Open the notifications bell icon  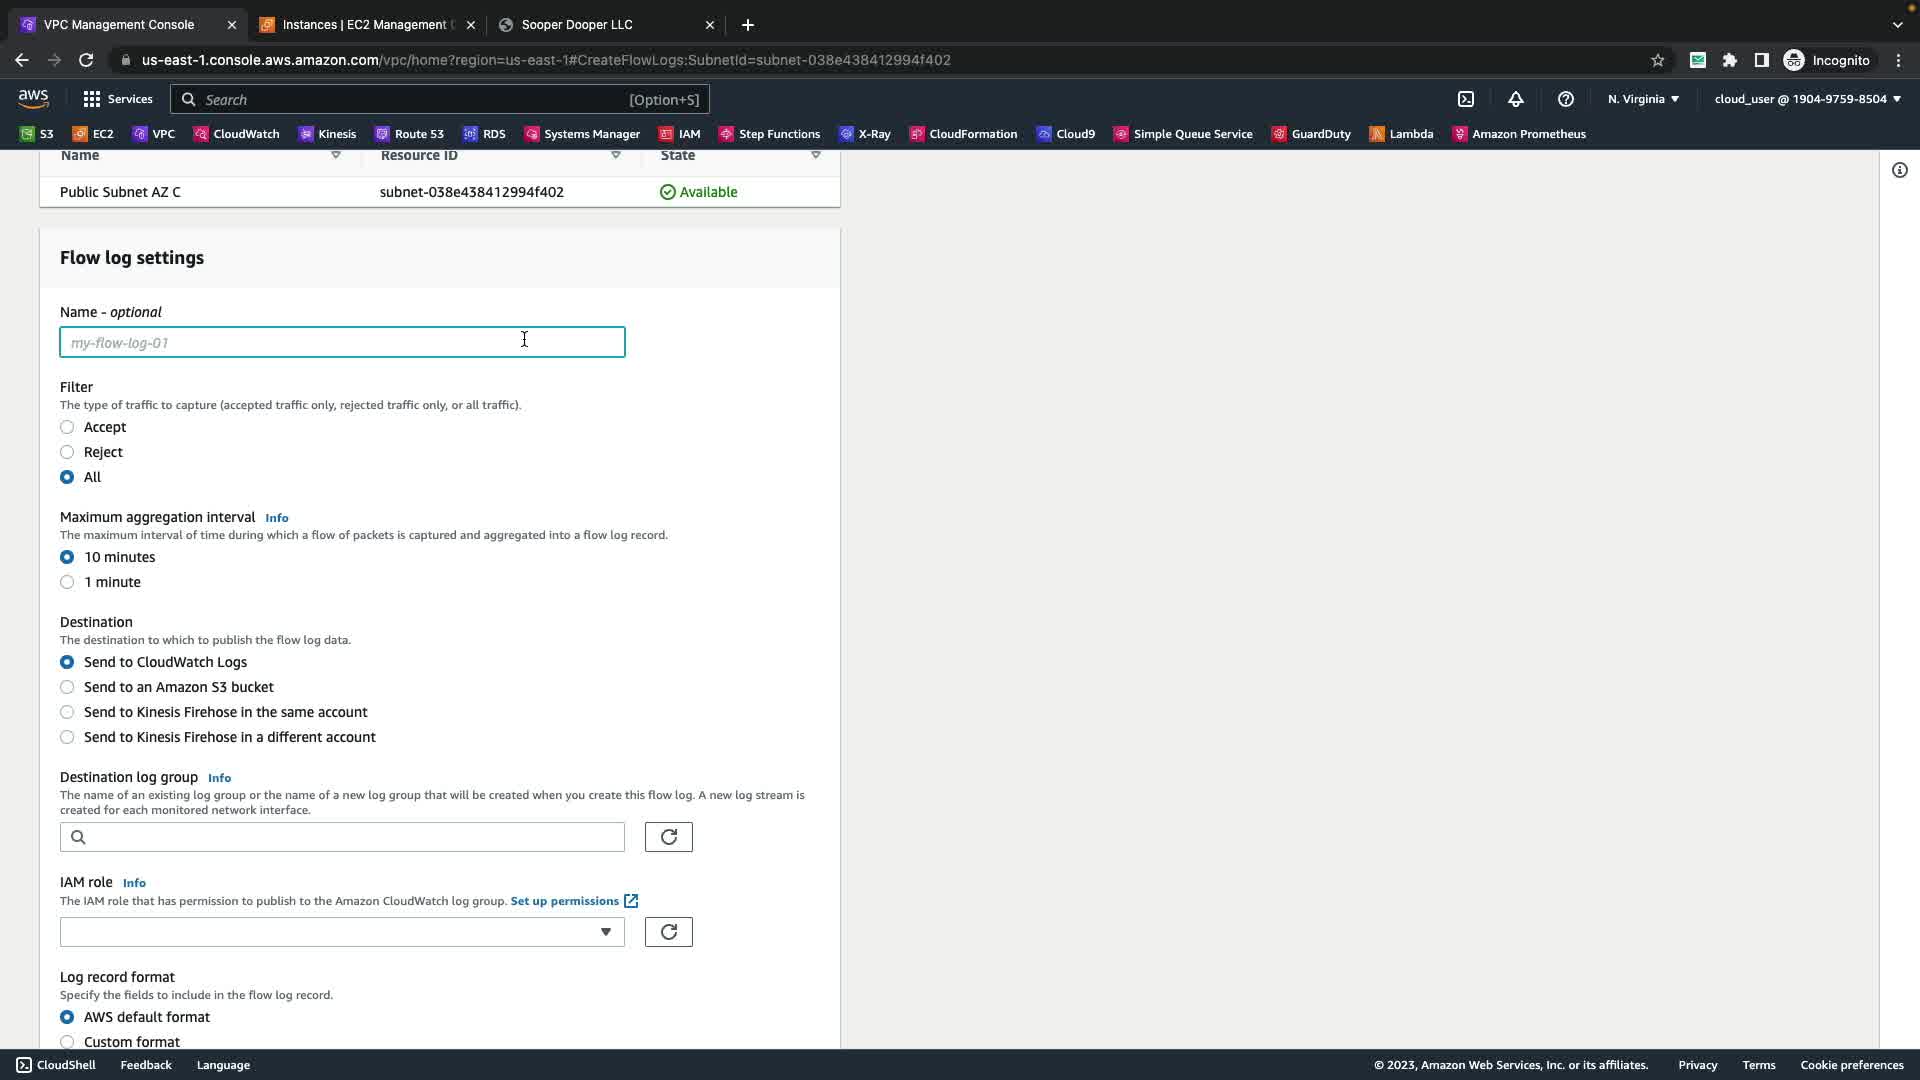coord(1516,99)
